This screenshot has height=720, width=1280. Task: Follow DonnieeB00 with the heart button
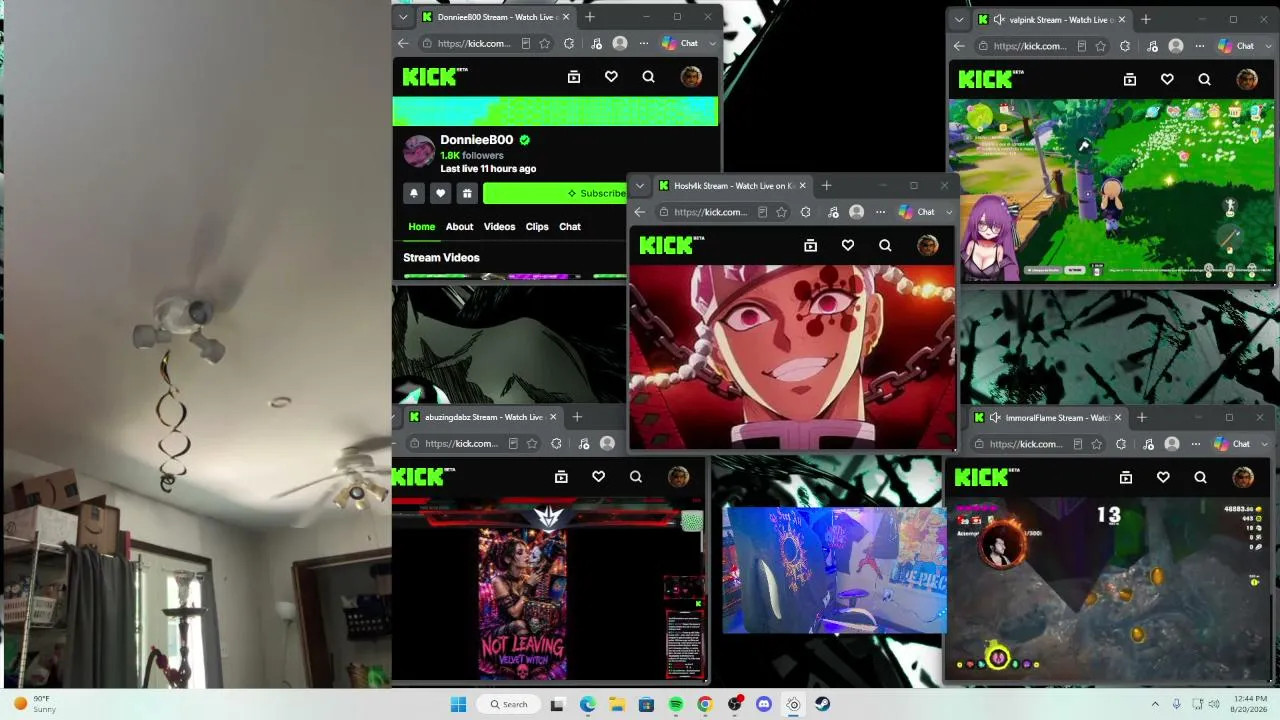(x=440, y=193)
